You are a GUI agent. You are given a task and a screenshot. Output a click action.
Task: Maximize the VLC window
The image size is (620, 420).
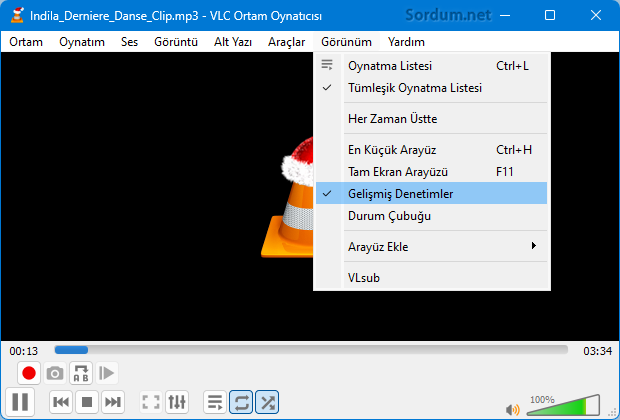[550, 15]
